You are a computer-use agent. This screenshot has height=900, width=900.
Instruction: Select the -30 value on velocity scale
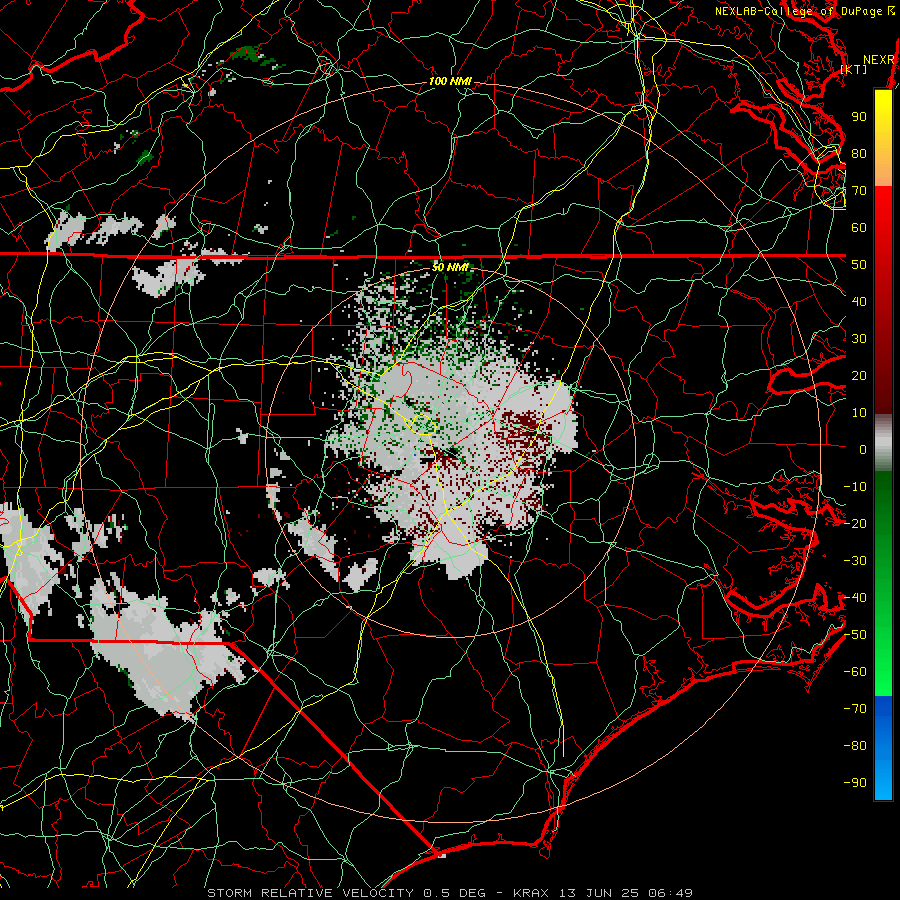click(x=855, y=561)
